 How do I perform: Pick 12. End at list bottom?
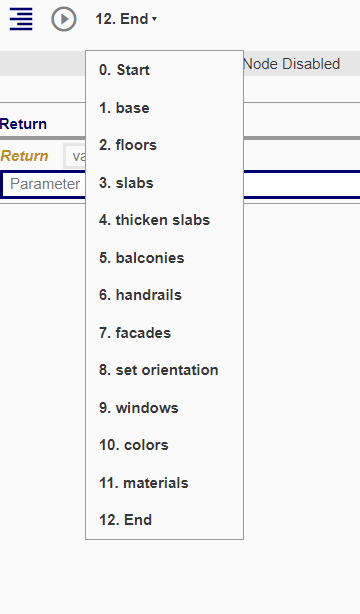point(165,520)
